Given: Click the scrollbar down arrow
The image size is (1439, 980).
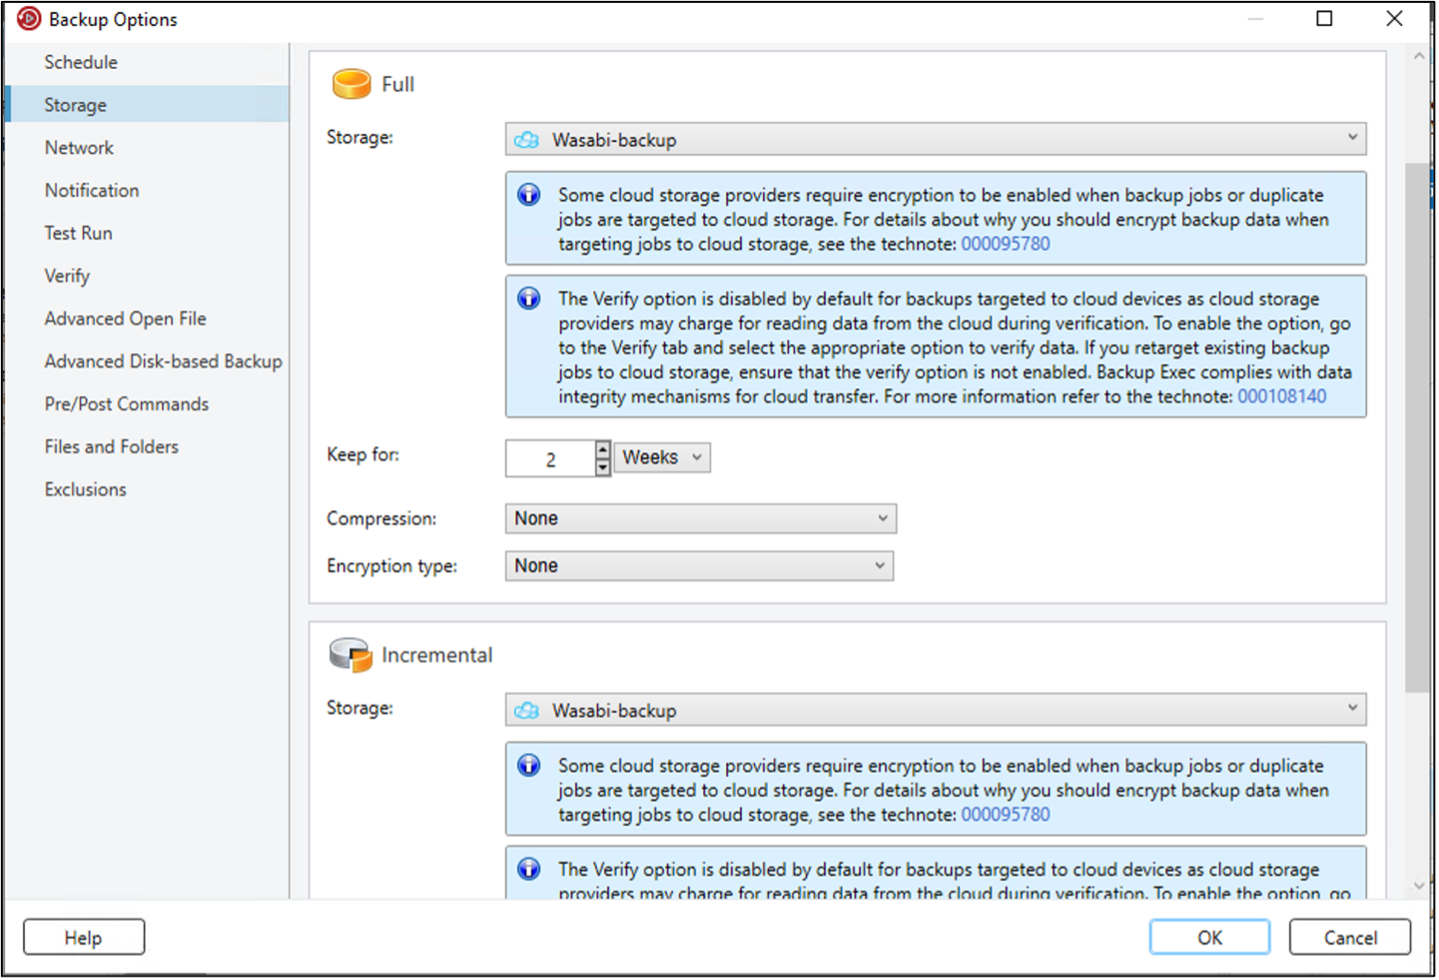Looking at the screenshot, I should pos(1418,885).
